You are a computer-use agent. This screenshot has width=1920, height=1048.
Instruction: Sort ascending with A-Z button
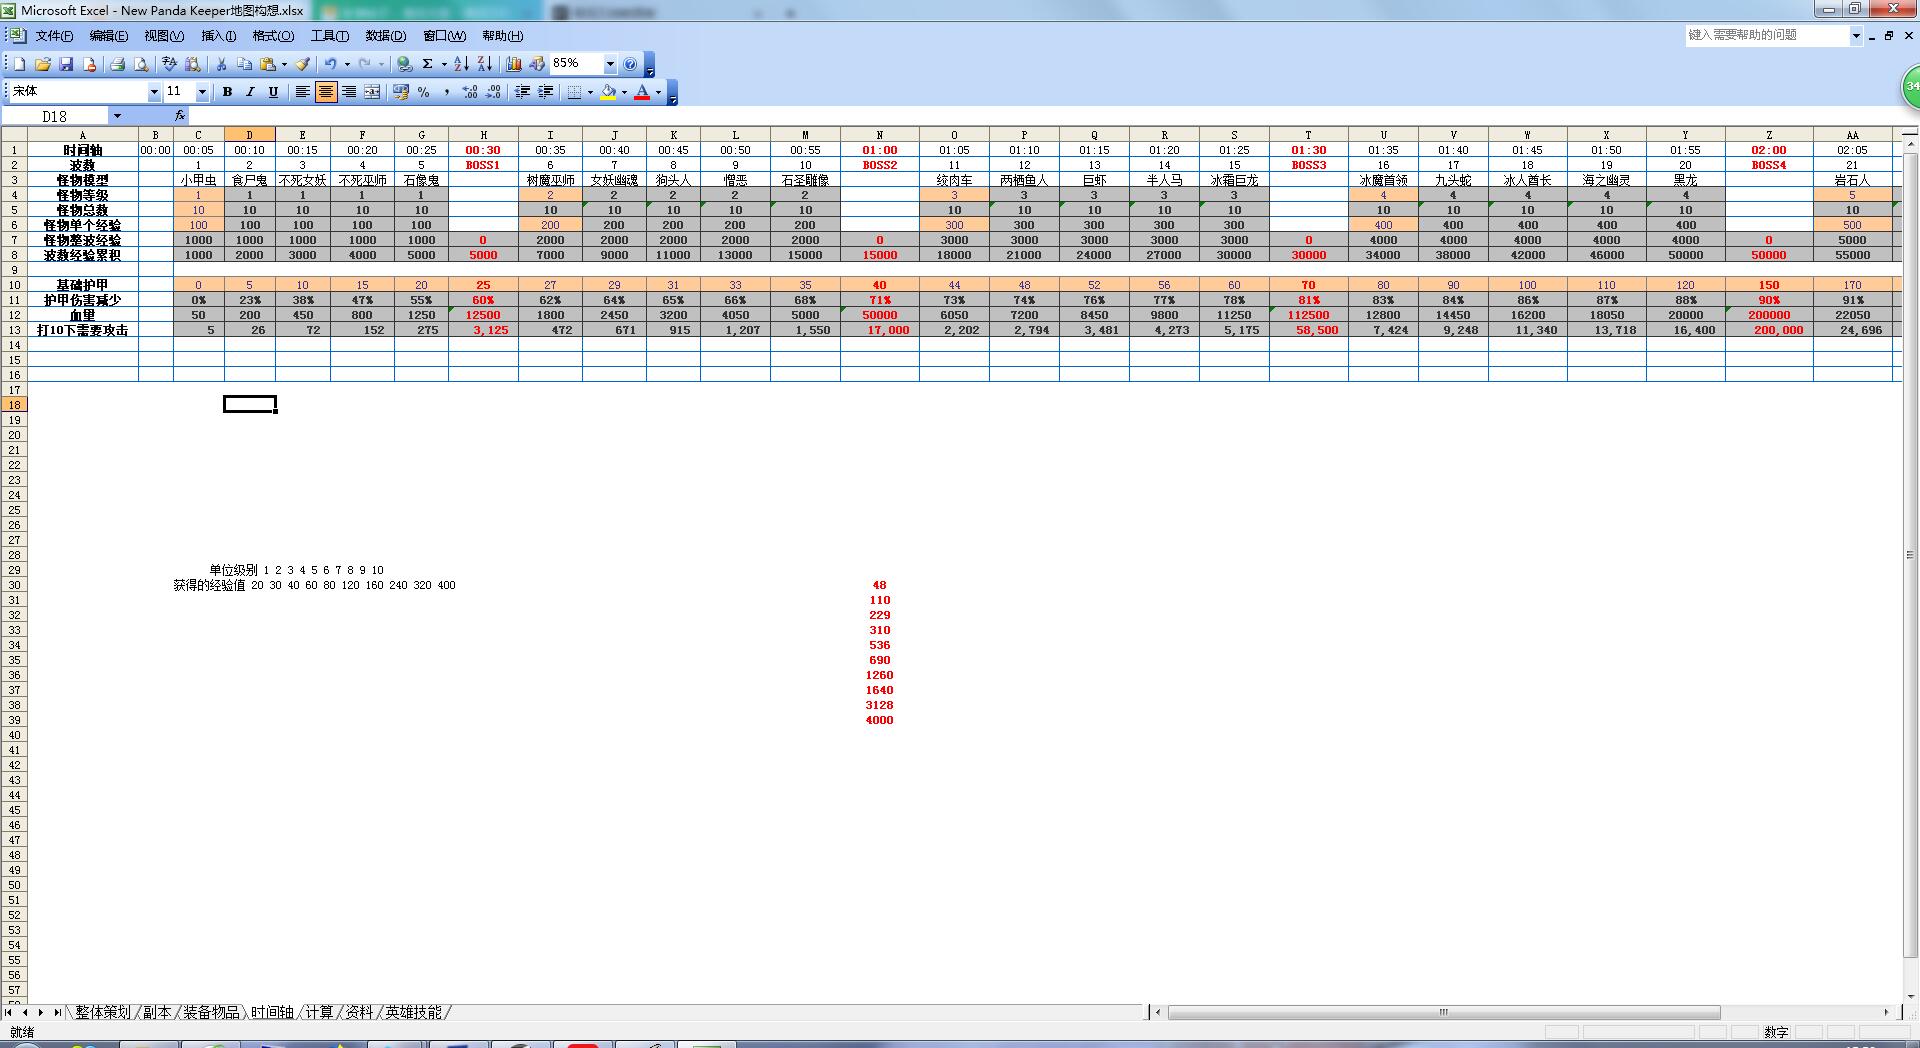[461, 64]
